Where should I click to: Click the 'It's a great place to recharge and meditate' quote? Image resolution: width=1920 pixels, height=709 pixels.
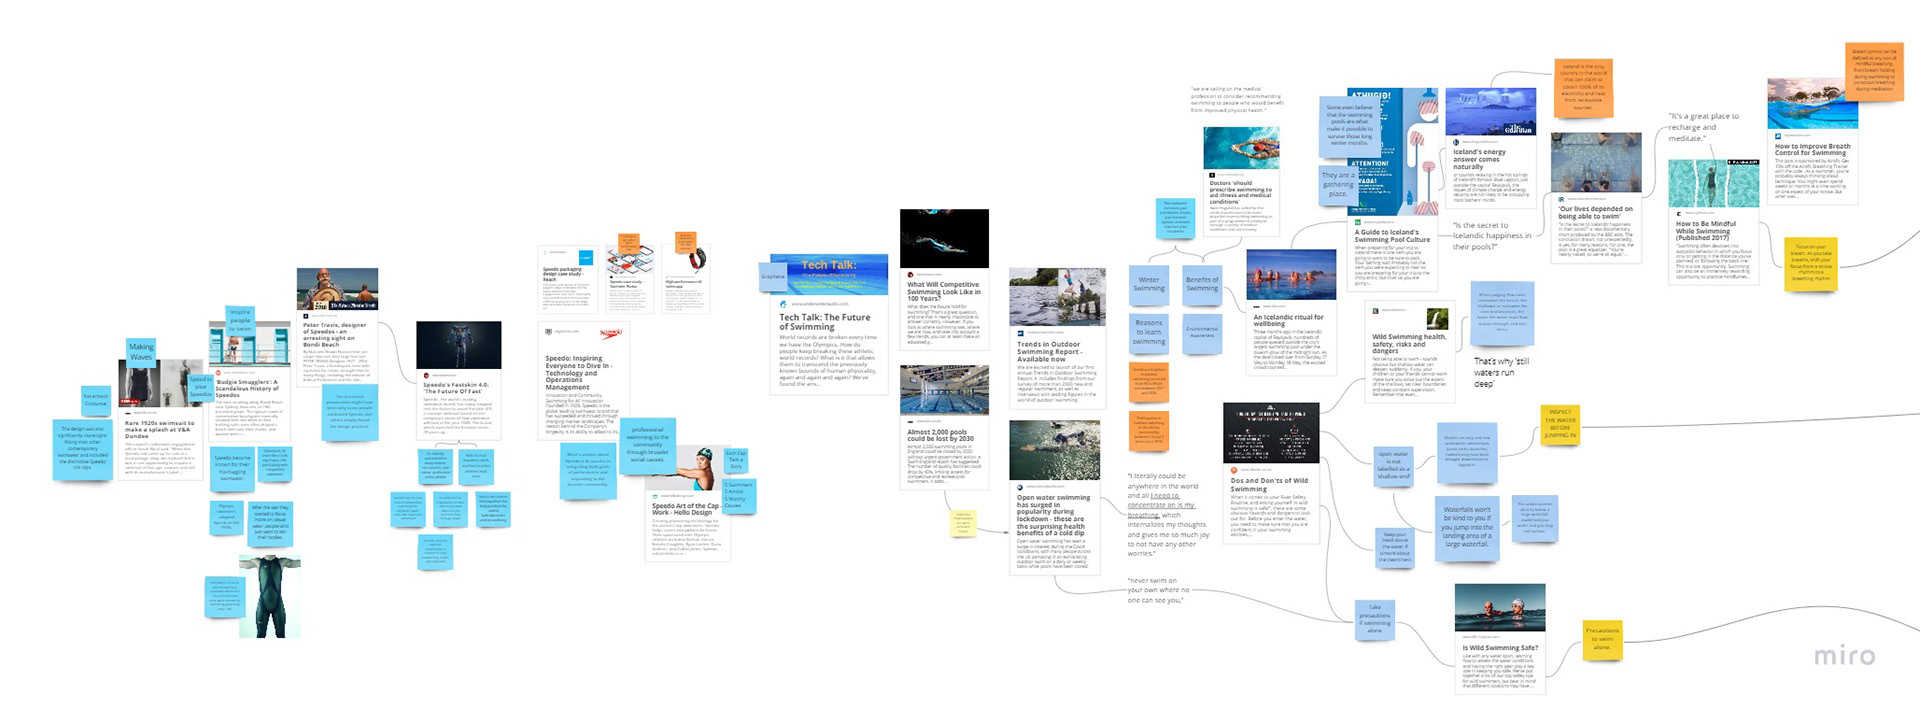tap(1703, 127)
